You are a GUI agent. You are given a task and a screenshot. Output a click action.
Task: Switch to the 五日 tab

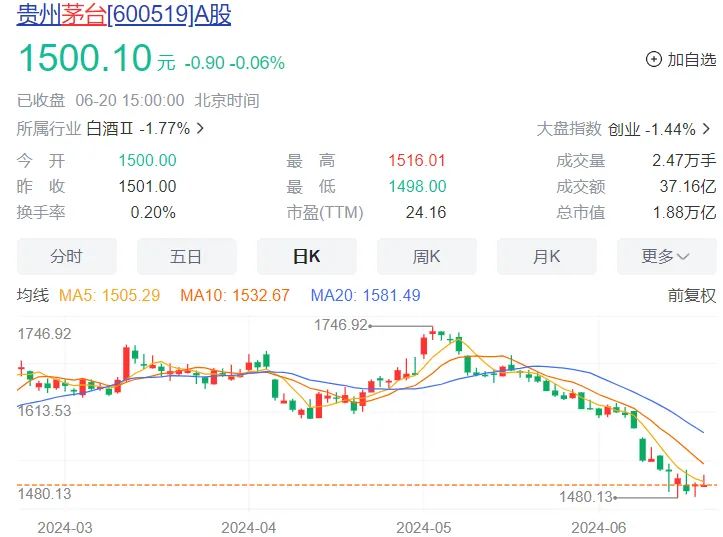point(186,257)
